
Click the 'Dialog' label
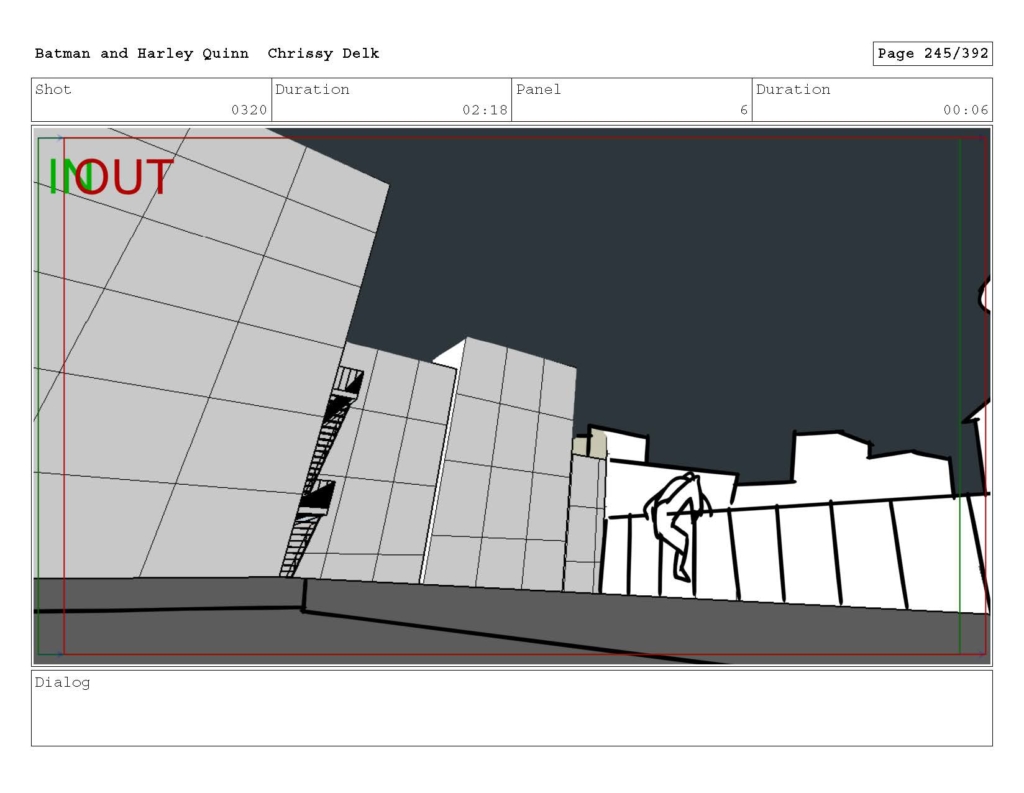click(x=62, y=683)
